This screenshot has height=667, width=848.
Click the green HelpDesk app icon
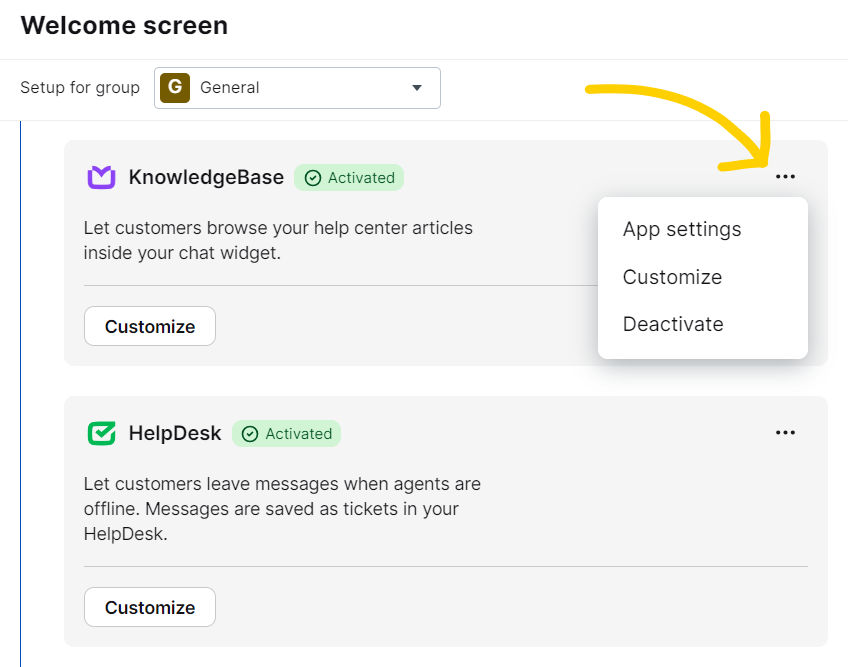[101, 433]
